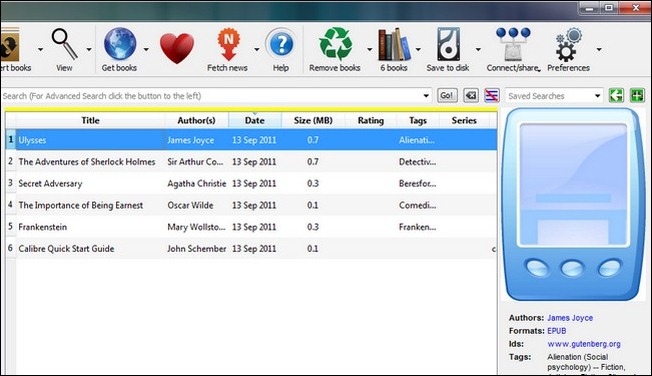
Task: Click the Go! search button
Action: [447, 96]
